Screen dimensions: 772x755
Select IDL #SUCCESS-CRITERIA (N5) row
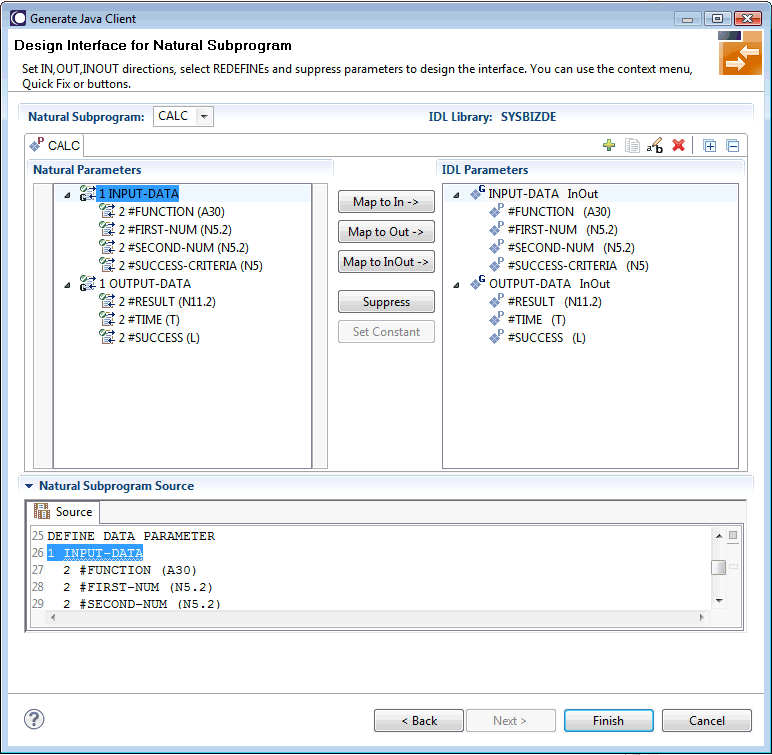click(x=578, y=265)
